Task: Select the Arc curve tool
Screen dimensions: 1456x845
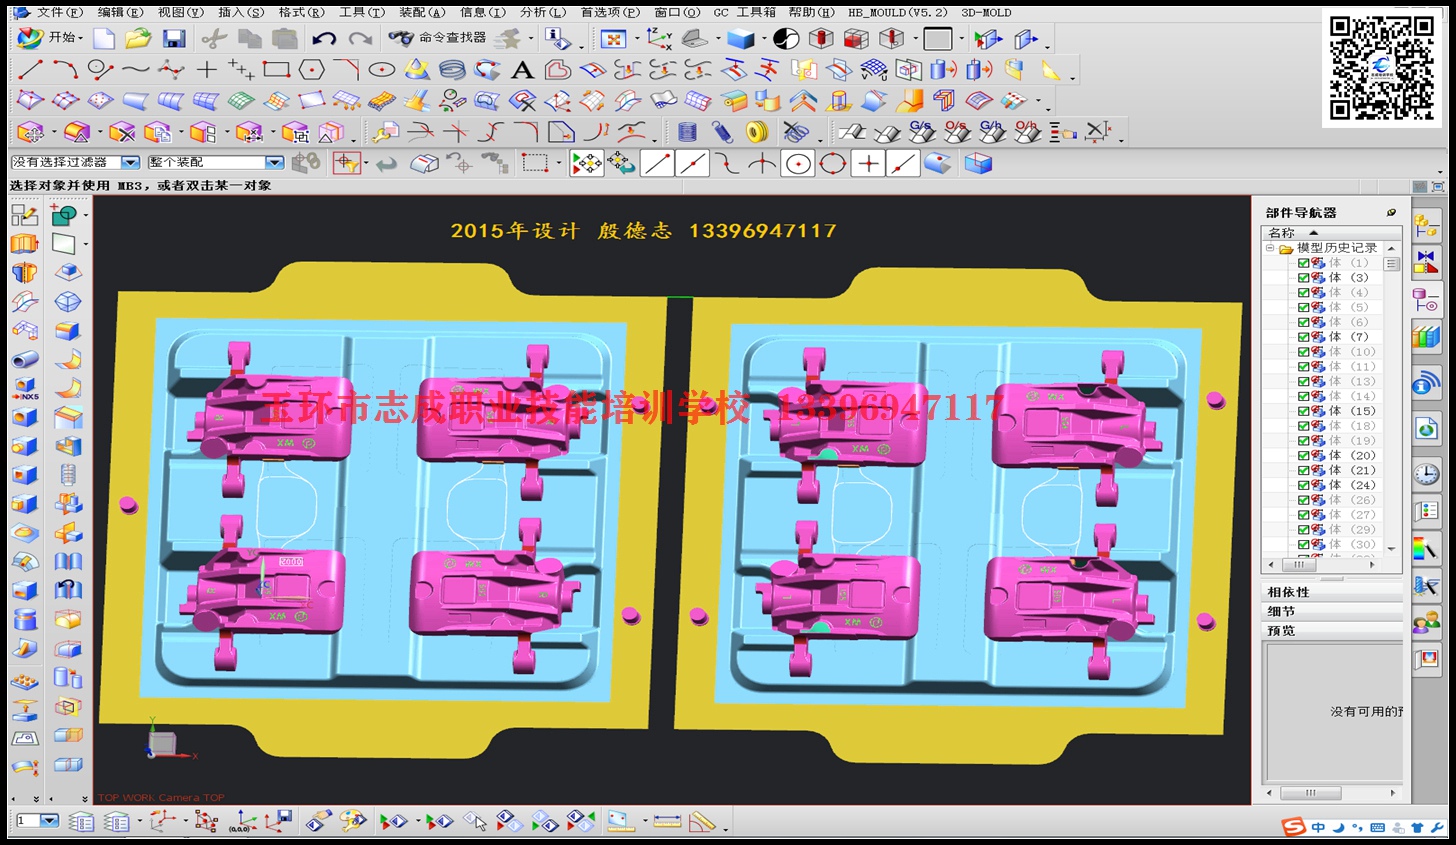Action: (x=65, y=69)
